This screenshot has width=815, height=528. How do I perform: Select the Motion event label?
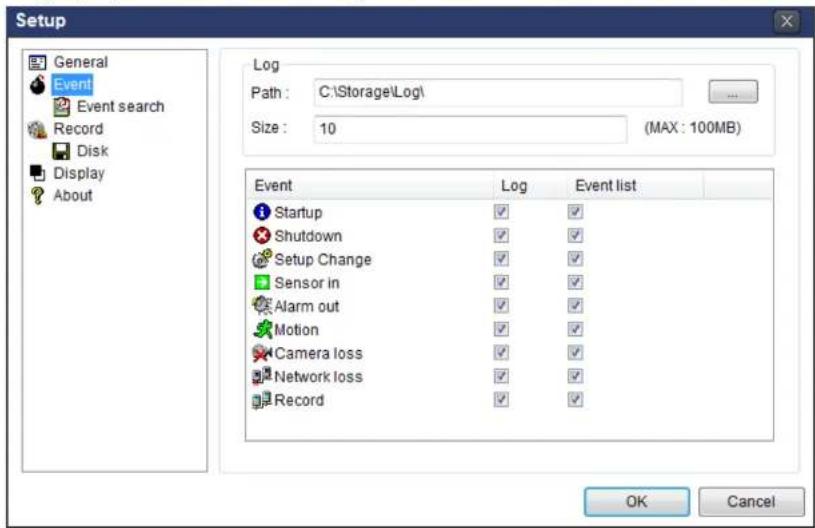click(x=296, y=329)
